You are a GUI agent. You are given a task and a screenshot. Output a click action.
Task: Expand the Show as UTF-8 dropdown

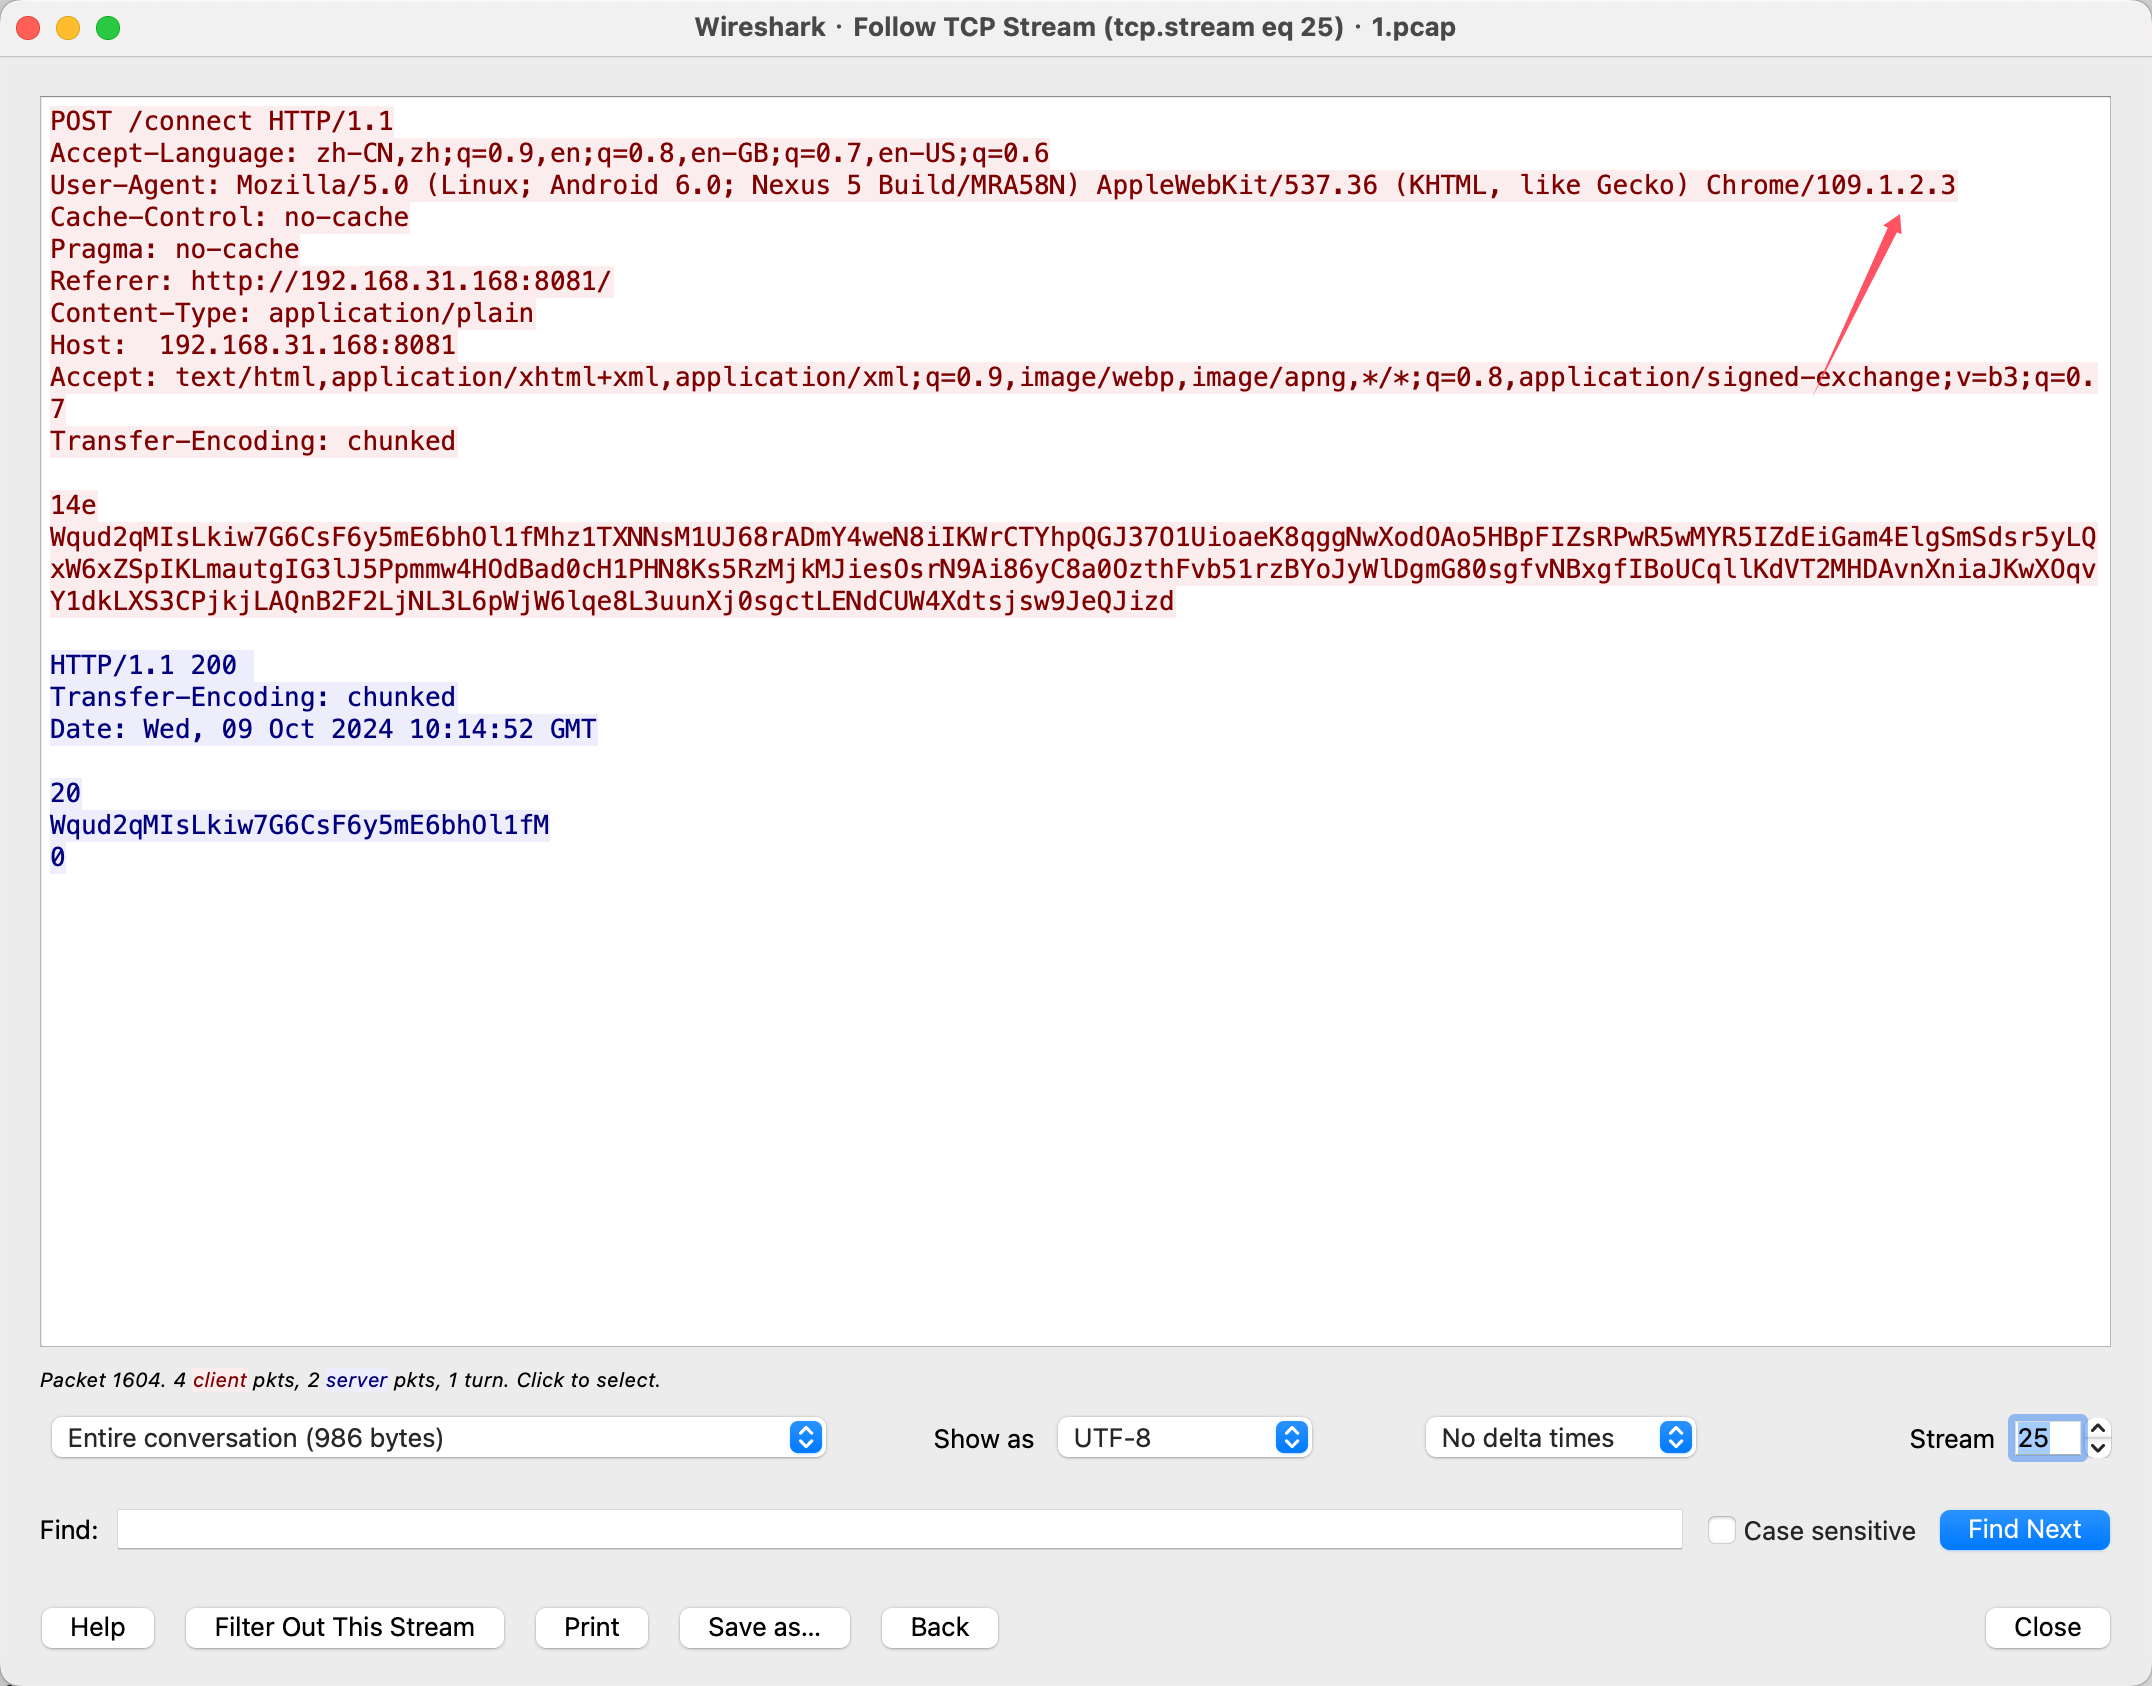(x=1184, y=1438)
